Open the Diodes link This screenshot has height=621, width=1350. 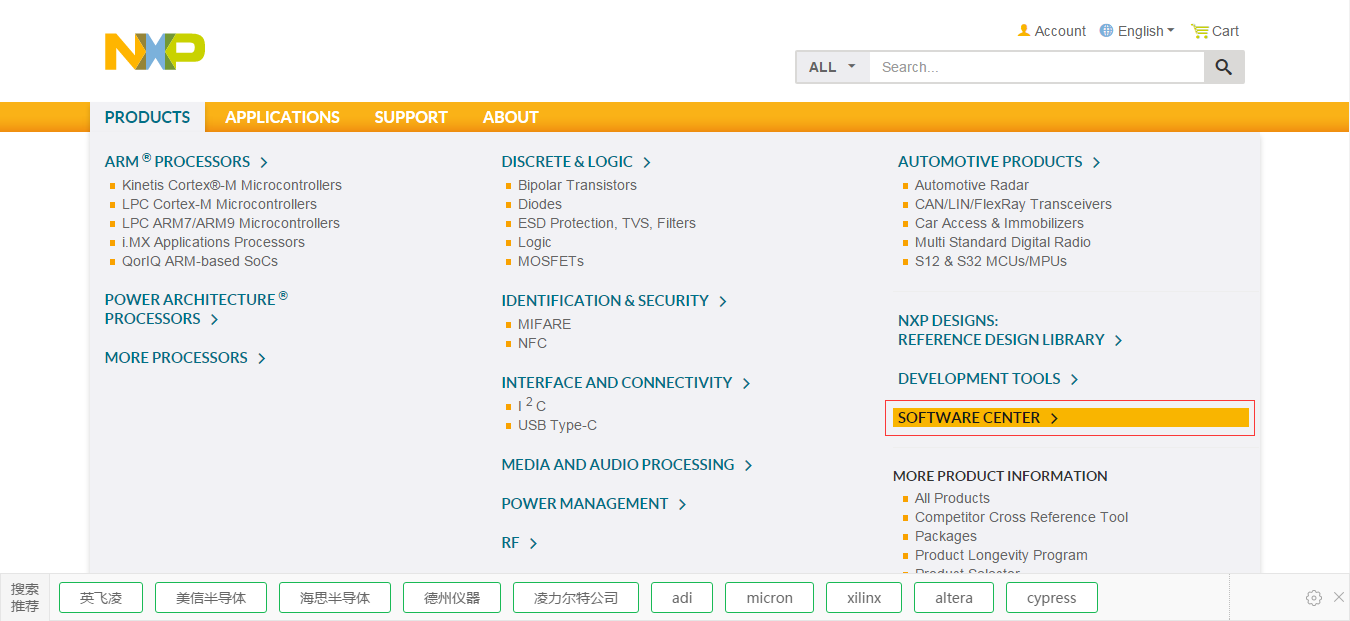(x=540, y=204)
